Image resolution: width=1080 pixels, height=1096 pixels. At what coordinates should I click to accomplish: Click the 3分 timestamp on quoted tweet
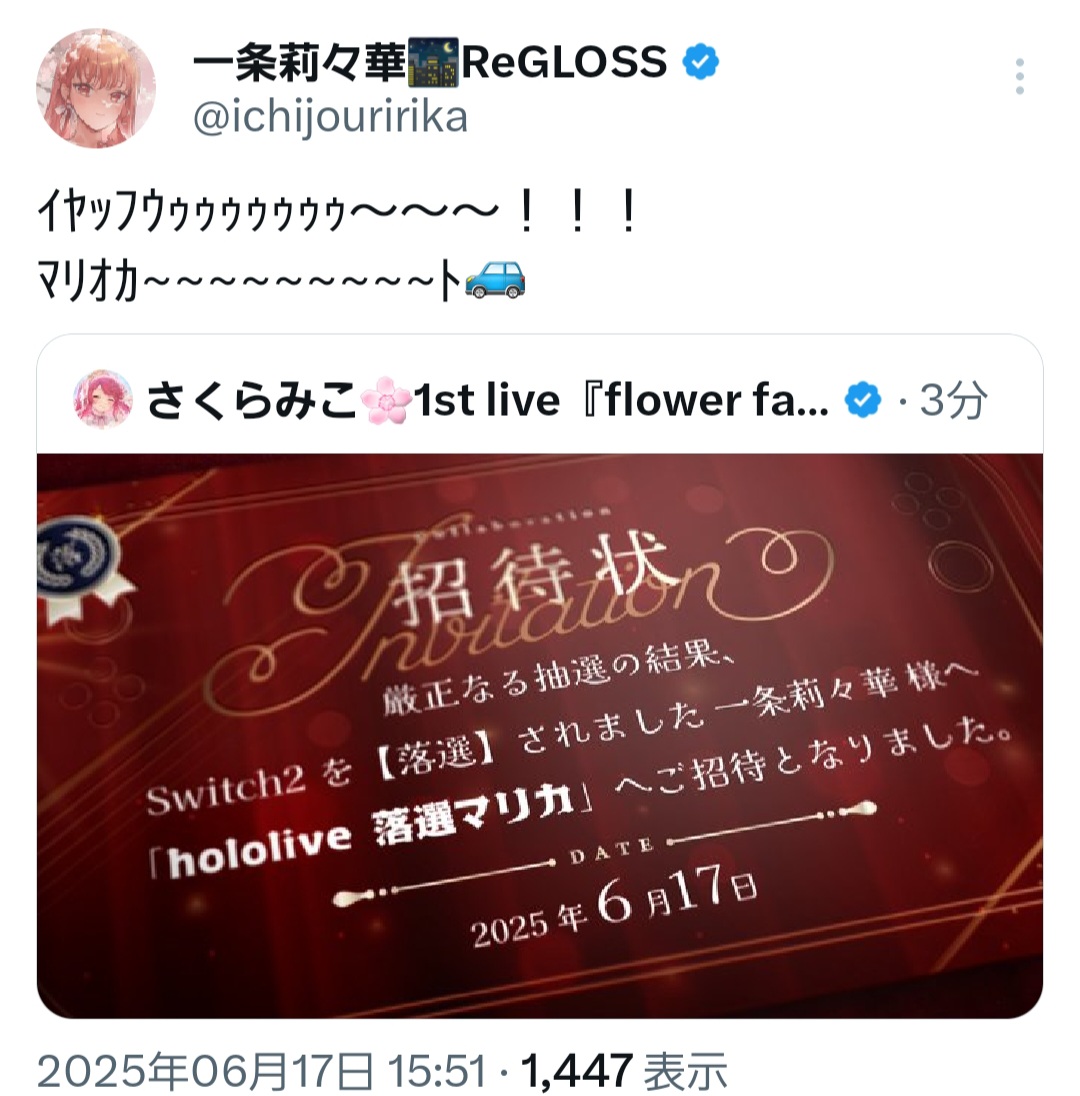click(953, 400)
